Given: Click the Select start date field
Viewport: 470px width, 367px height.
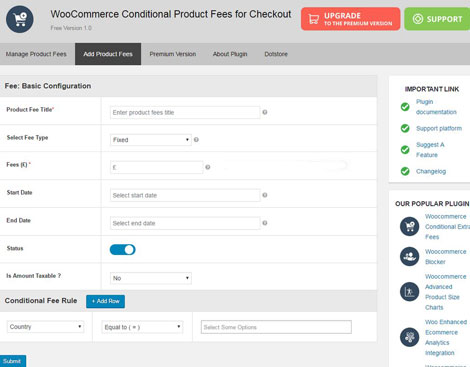Looking at the screenshot, I should (x=185, y=195).
